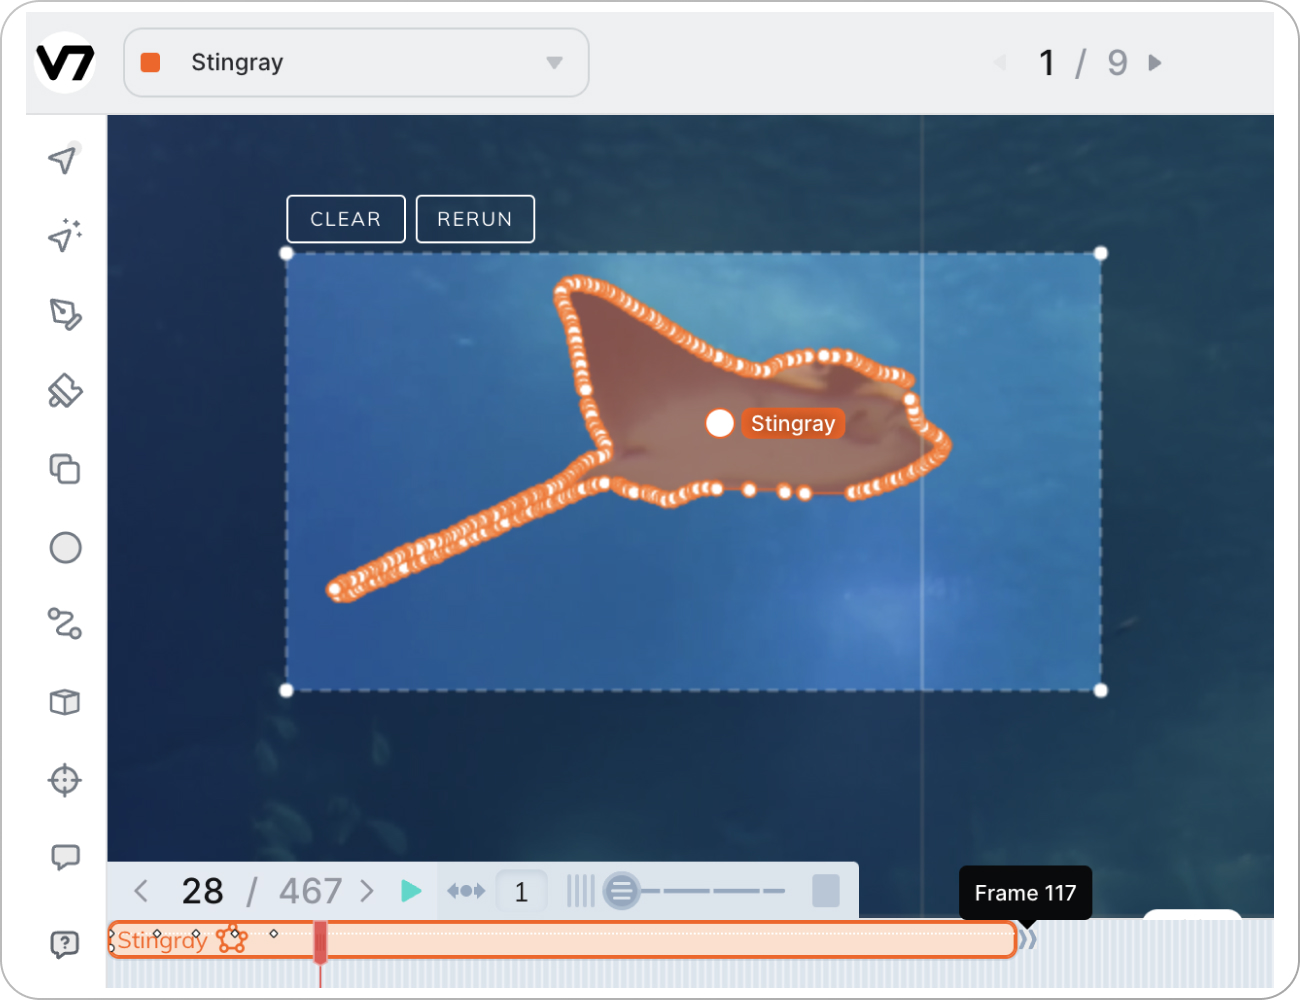Activate the polyline tool

[64, 624]
